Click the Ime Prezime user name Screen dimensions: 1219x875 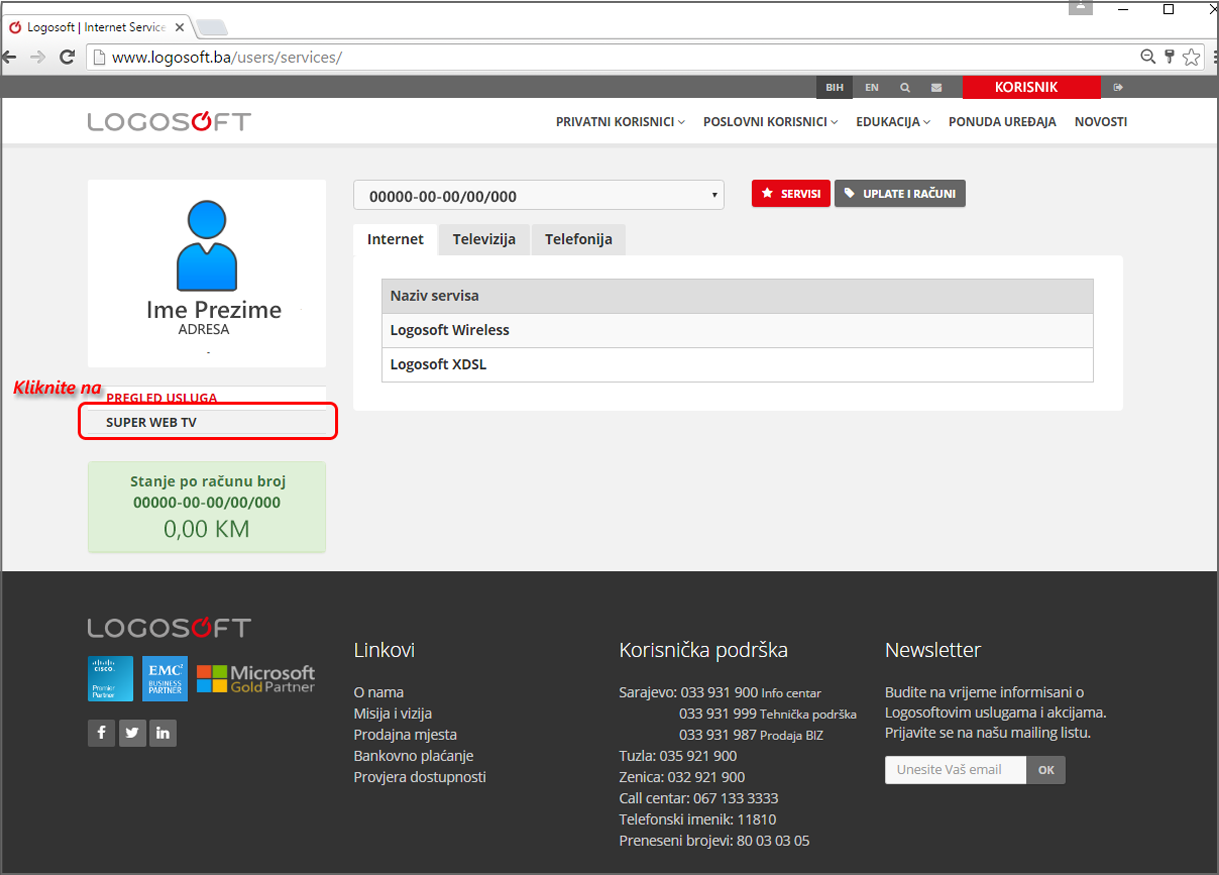pyautogui.click(x=214, y=310)
